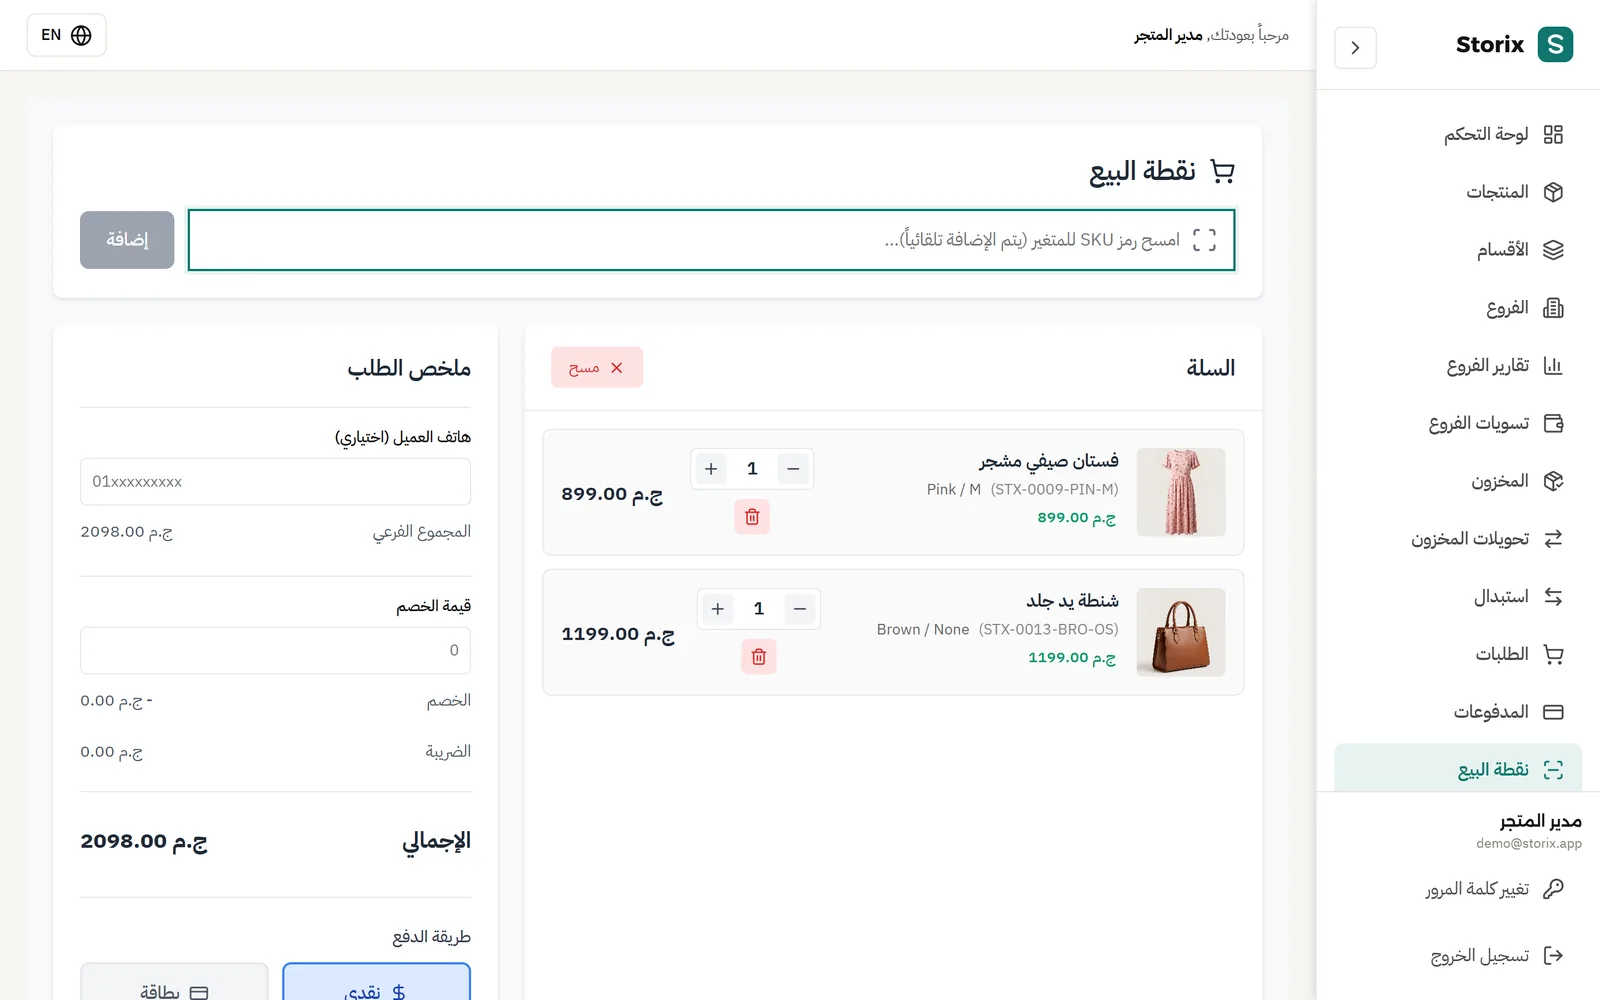The image size is (1600, 1000).
Task: Click the تسجيل الخروج logout icon
Action: click(1553, 956)
